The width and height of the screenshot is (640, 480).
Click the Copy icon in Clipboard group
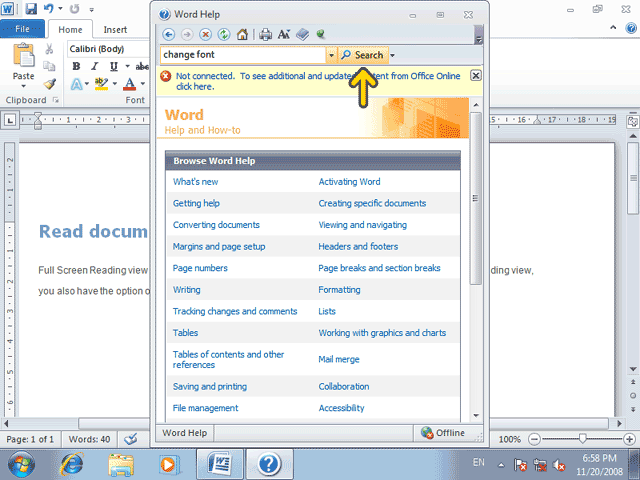pyautogui.click(x=49, y=66)
